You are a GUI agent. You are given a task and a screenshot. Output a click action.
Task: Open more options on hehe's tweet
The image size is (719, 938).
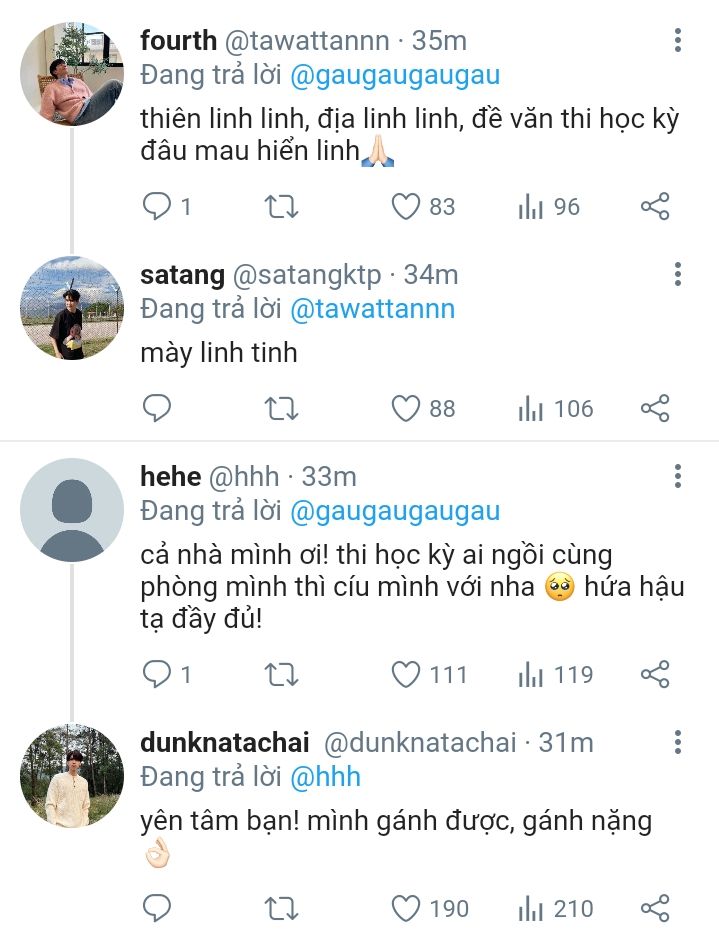(x=678, y=476)
